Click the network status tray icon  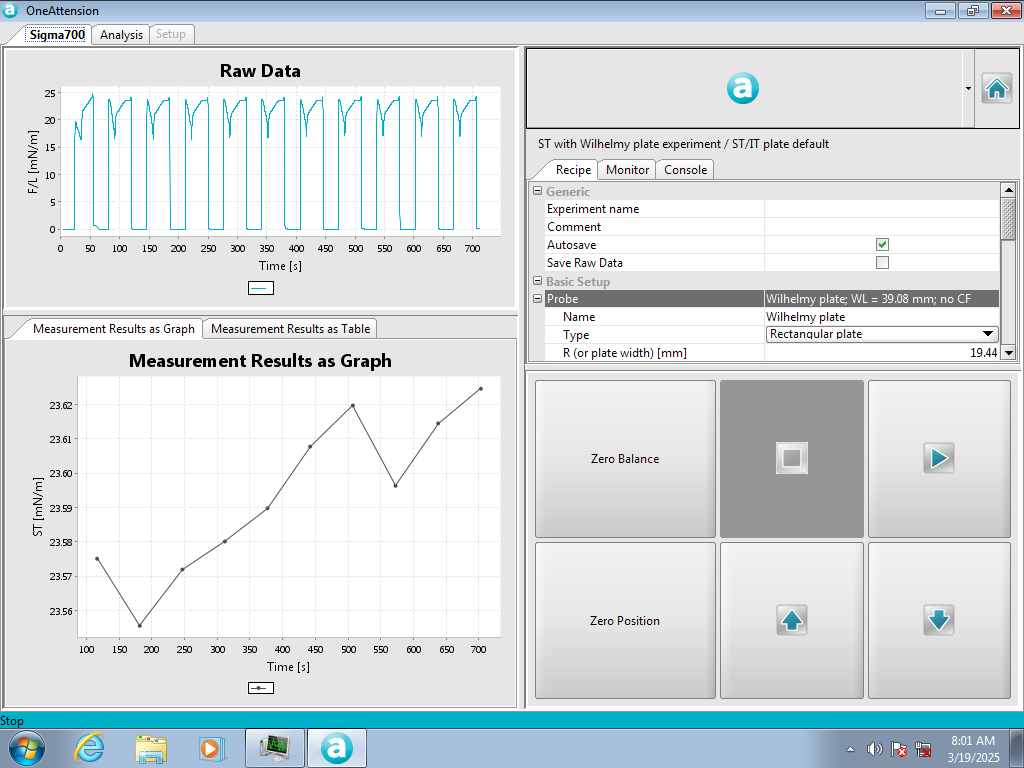pyautogui.click(x=923, y=749)
